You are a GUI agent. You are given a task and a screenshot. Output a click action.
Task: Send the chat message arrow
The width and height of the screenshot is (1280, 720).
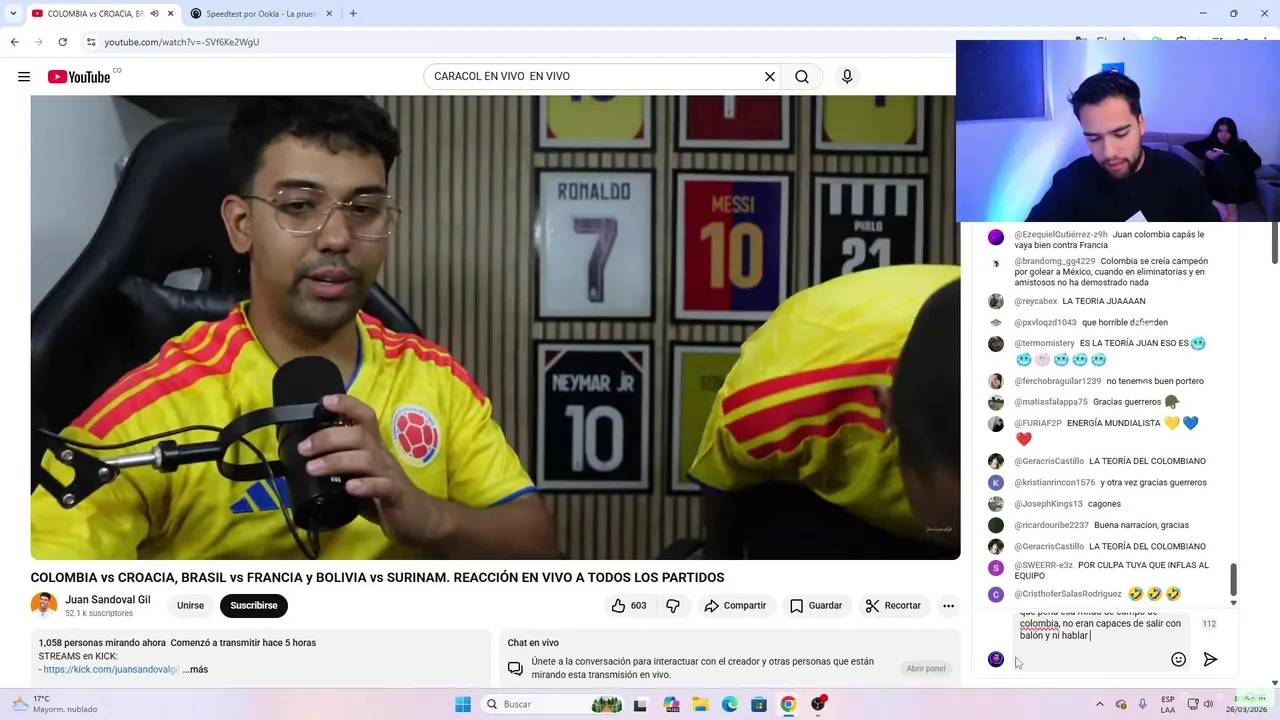click(1210, 659)
